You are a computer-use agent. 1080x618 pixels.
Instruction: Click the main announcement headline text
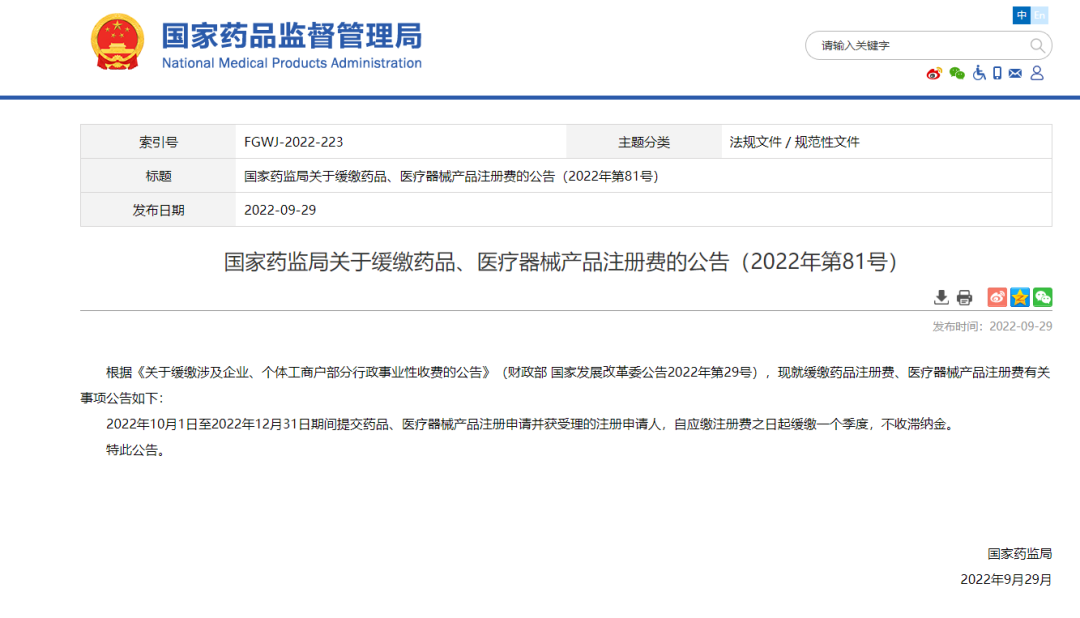[565, 262]
